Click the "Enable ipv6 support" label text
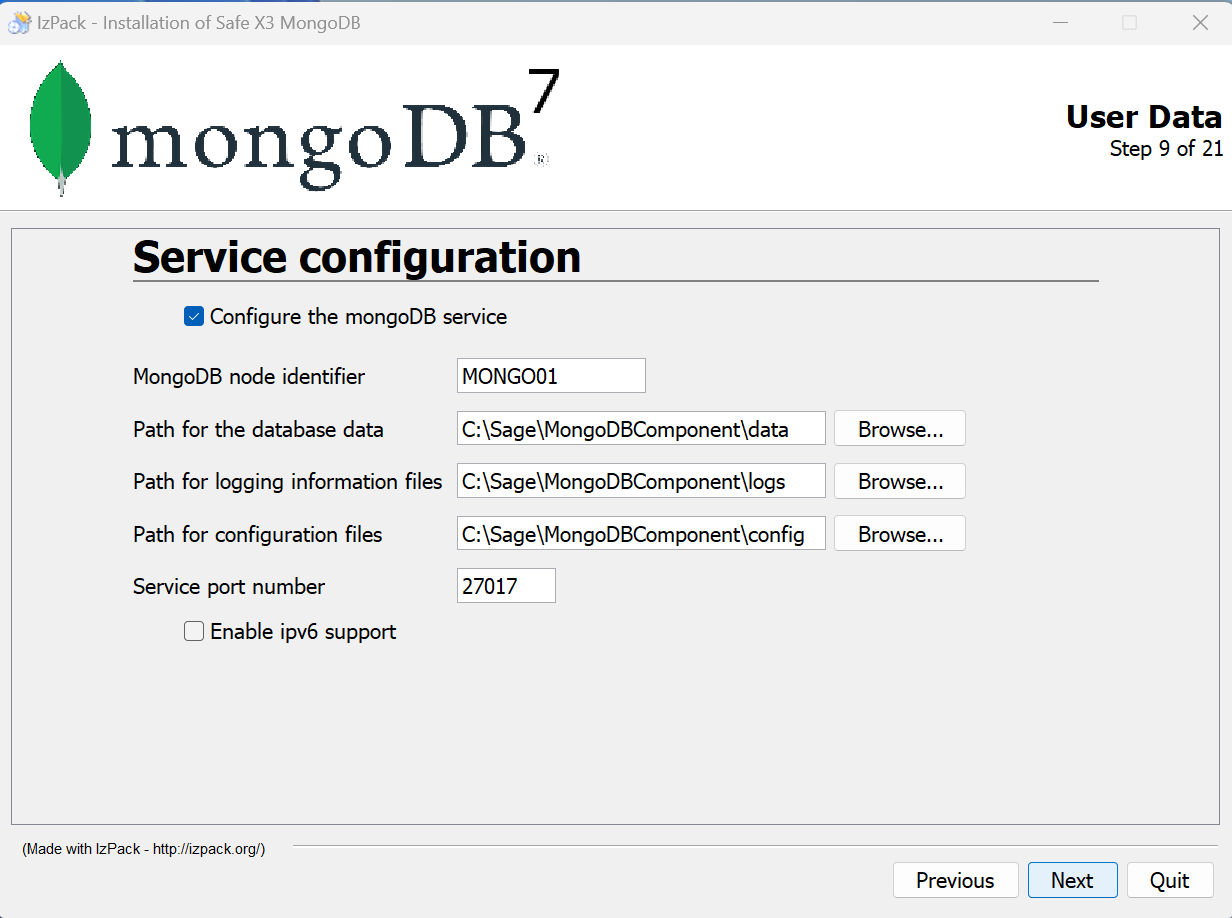The image size is (1232, 918). tap(303, 632)
